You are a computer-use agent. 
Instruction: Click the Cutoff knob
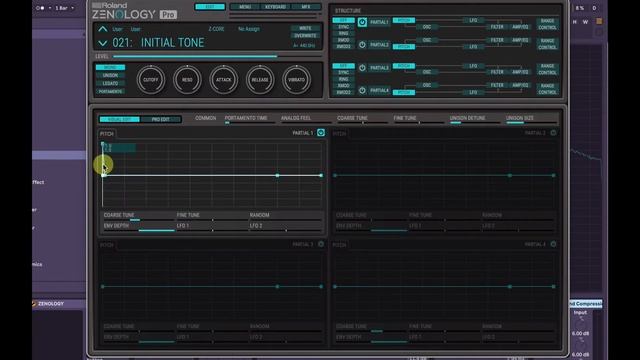pyautogui.click(x=151, y=80)
